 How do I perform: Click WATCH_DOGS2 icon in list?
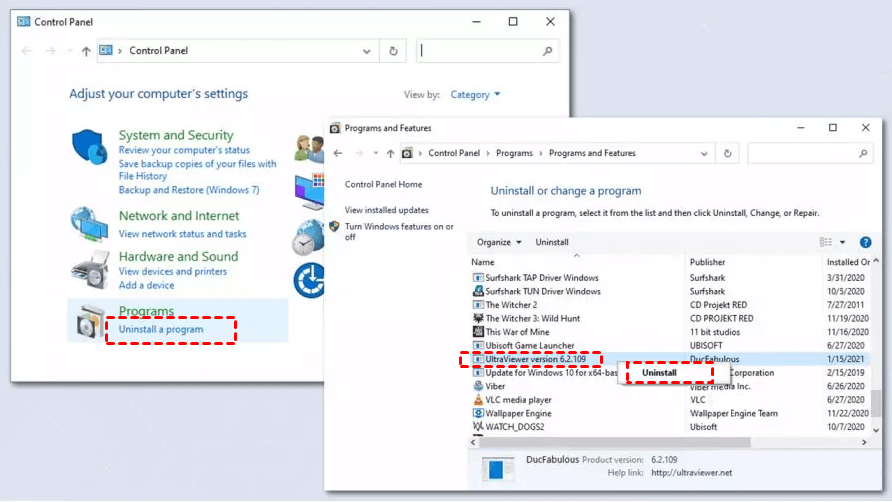[478, 426]
